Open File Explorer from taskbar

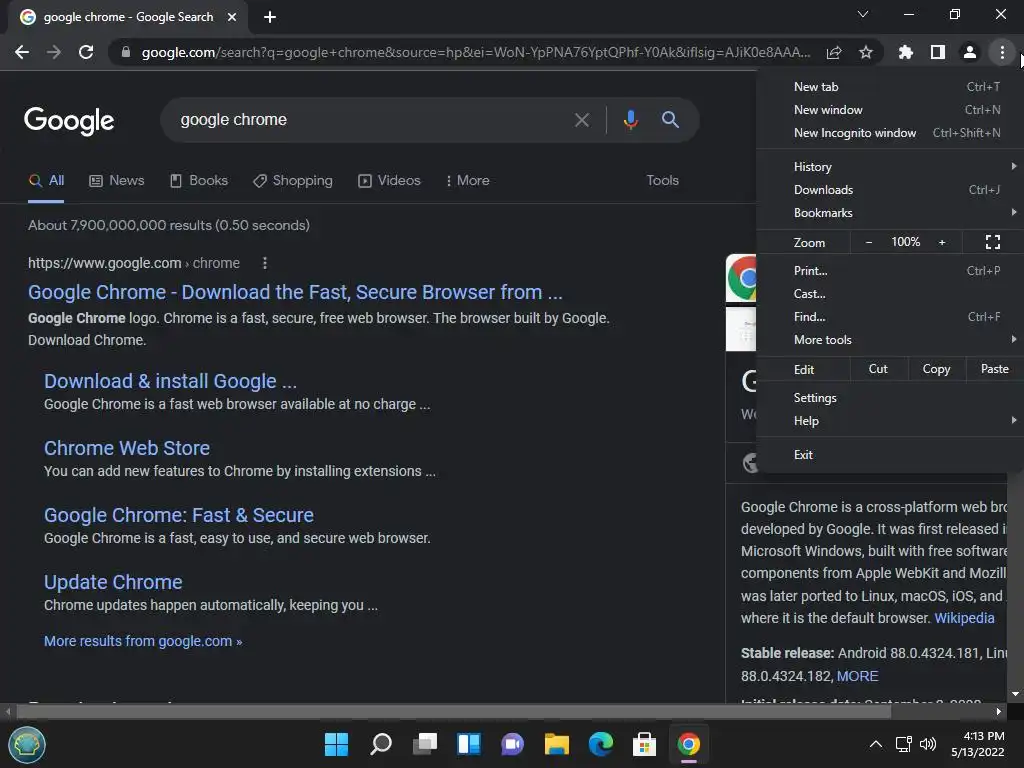(556, 744)
